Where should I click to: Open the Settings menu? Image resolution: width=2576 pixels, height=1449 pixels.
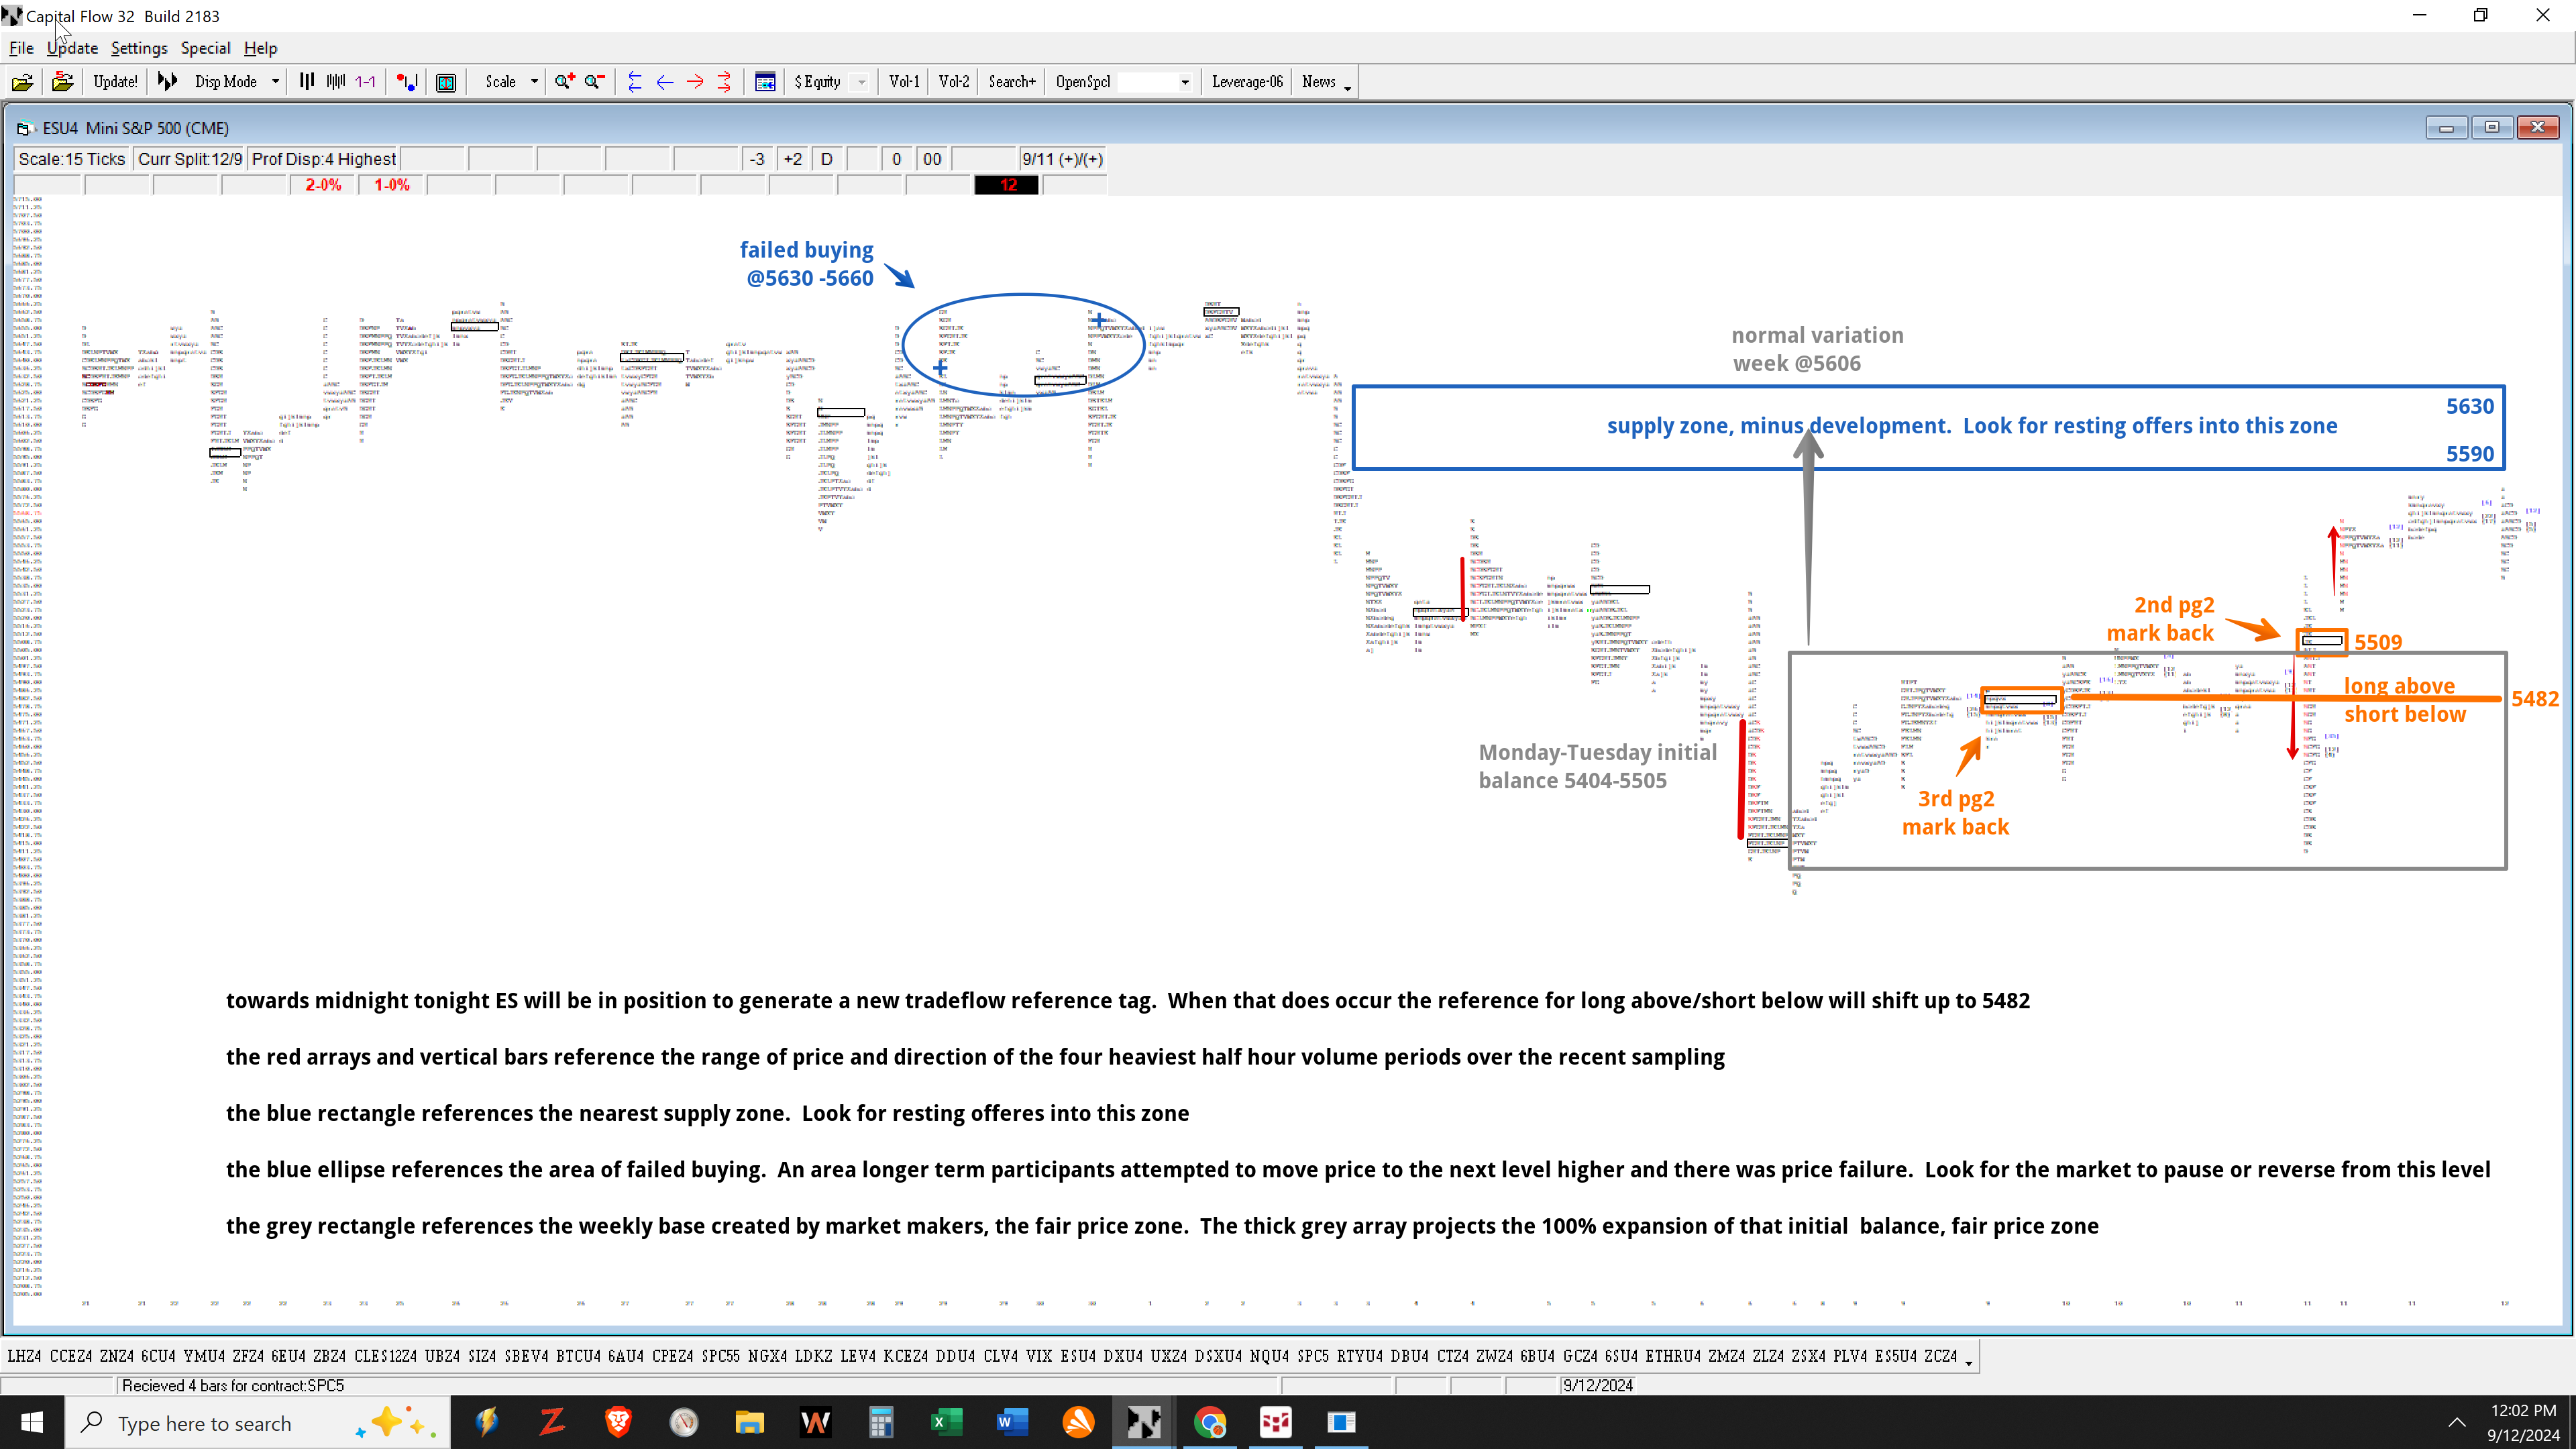click(x=139, y=48)
